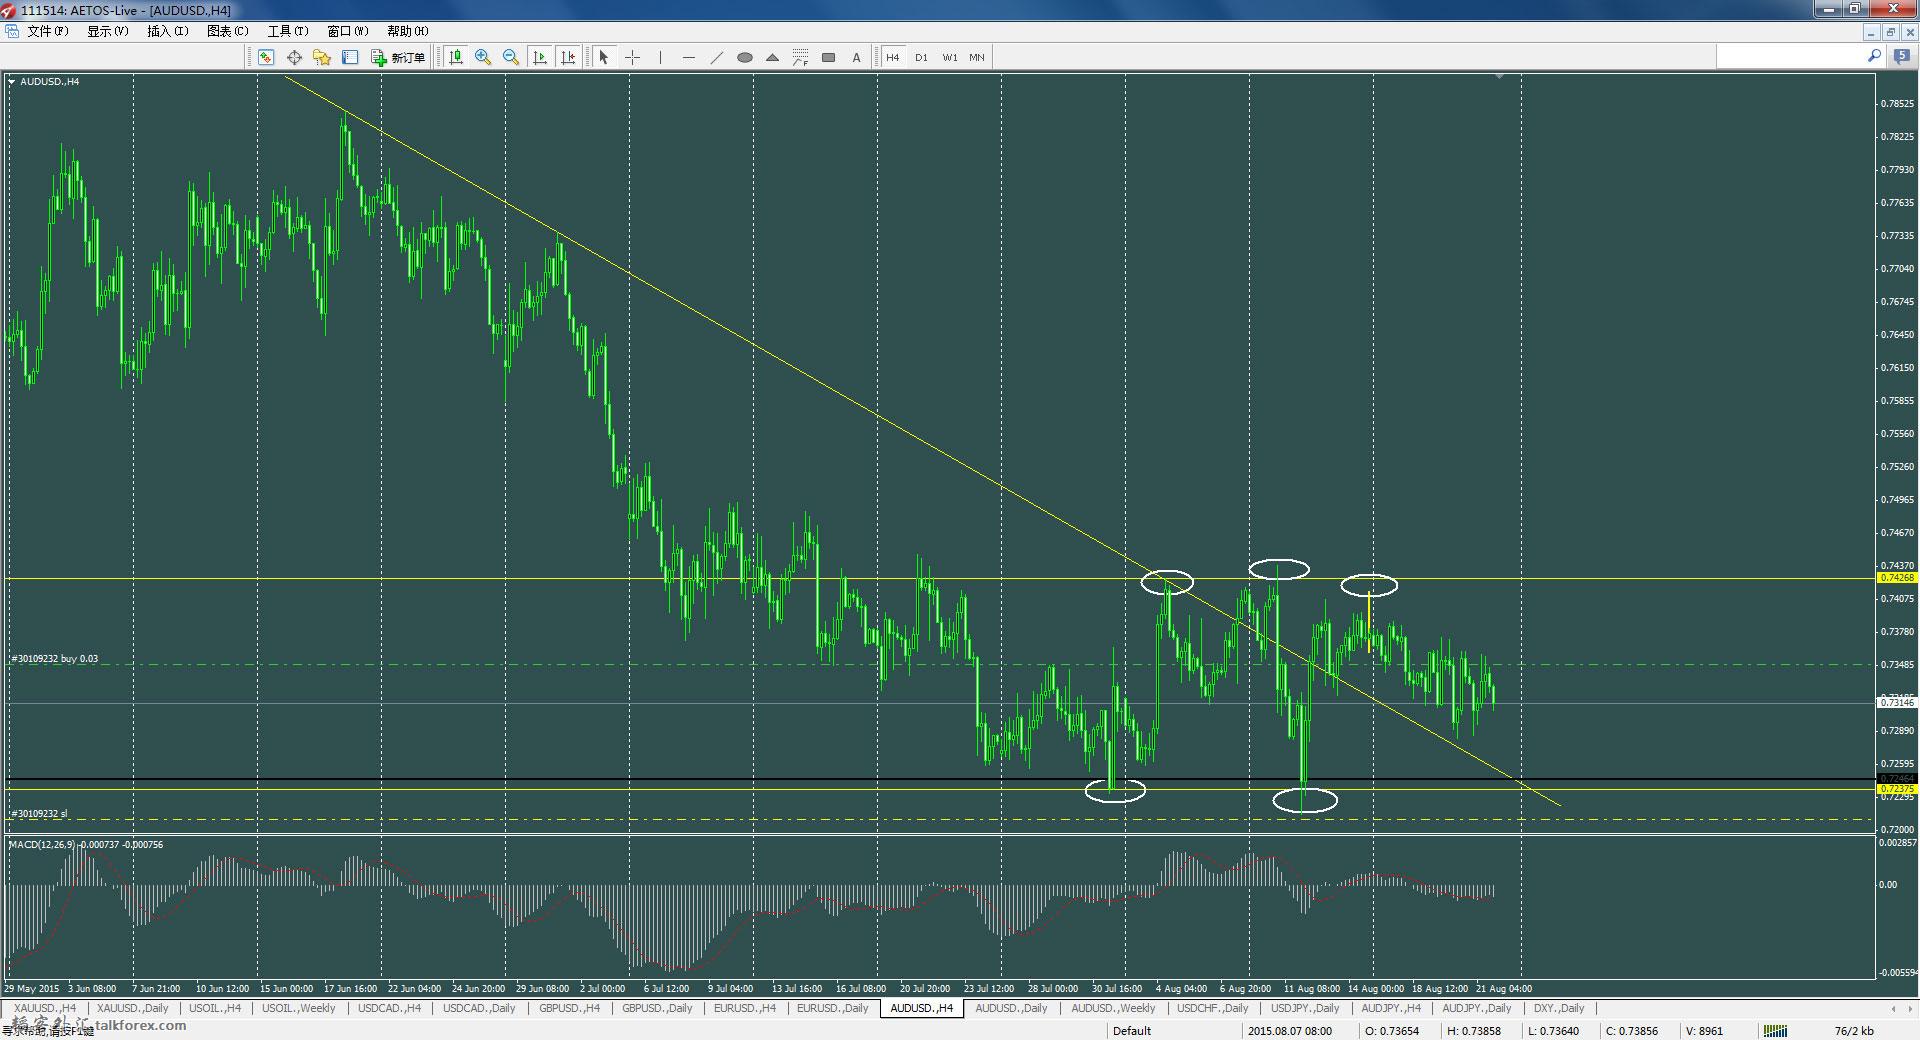The height and width of the screenshot is (1040, 1920).
Task: Open the 帮助 (Help) menu
Action: point(407,31)
